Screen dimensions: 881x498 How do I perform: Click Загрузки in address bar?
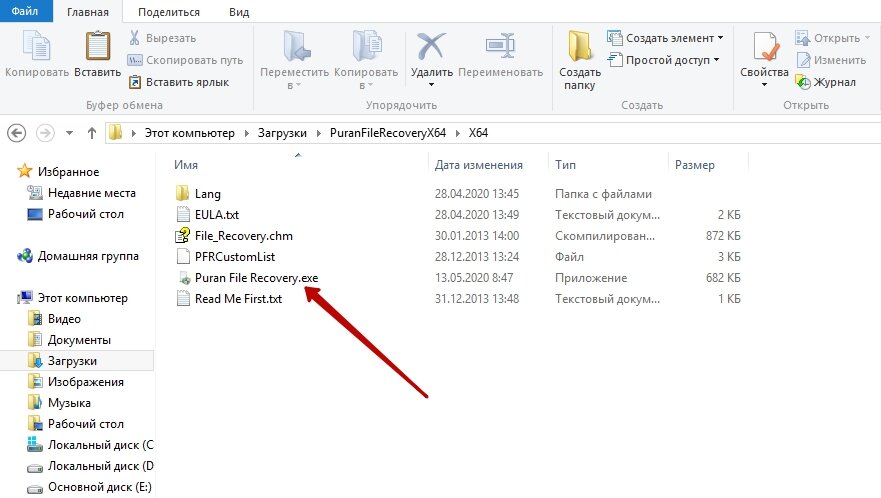[282, 133]
